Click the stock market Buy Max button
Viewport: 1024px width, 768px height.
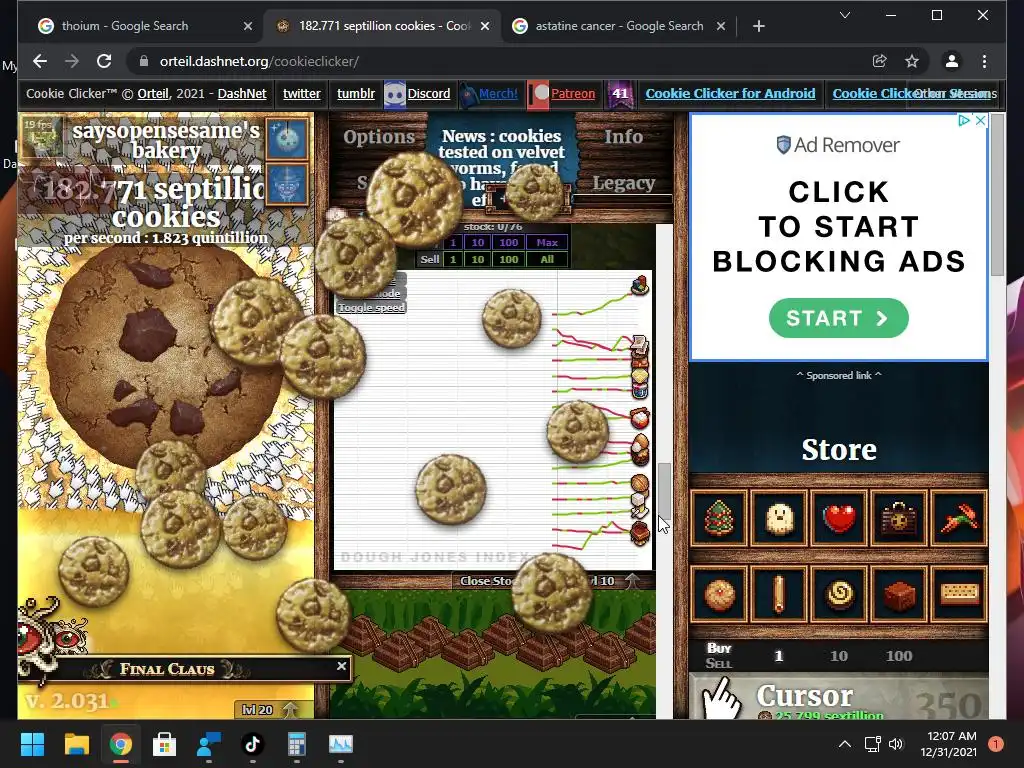pyautogui.click(x=547, y=242)
